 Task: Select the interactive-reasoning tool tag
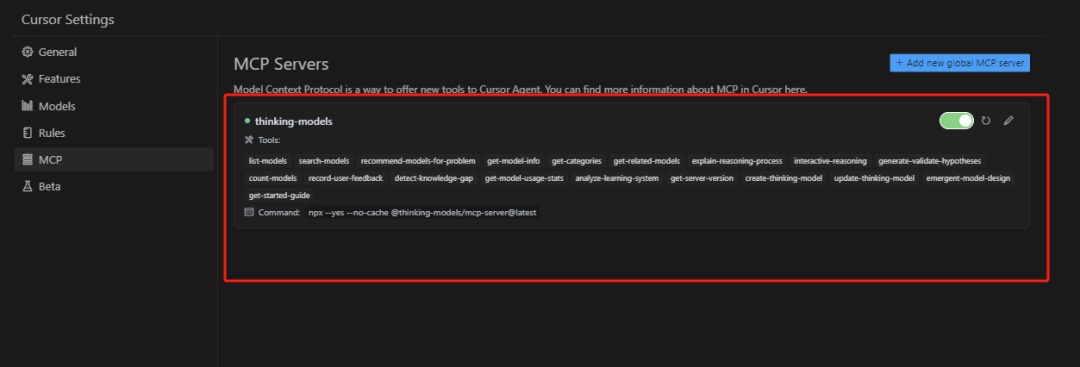[x=830, y=161]
